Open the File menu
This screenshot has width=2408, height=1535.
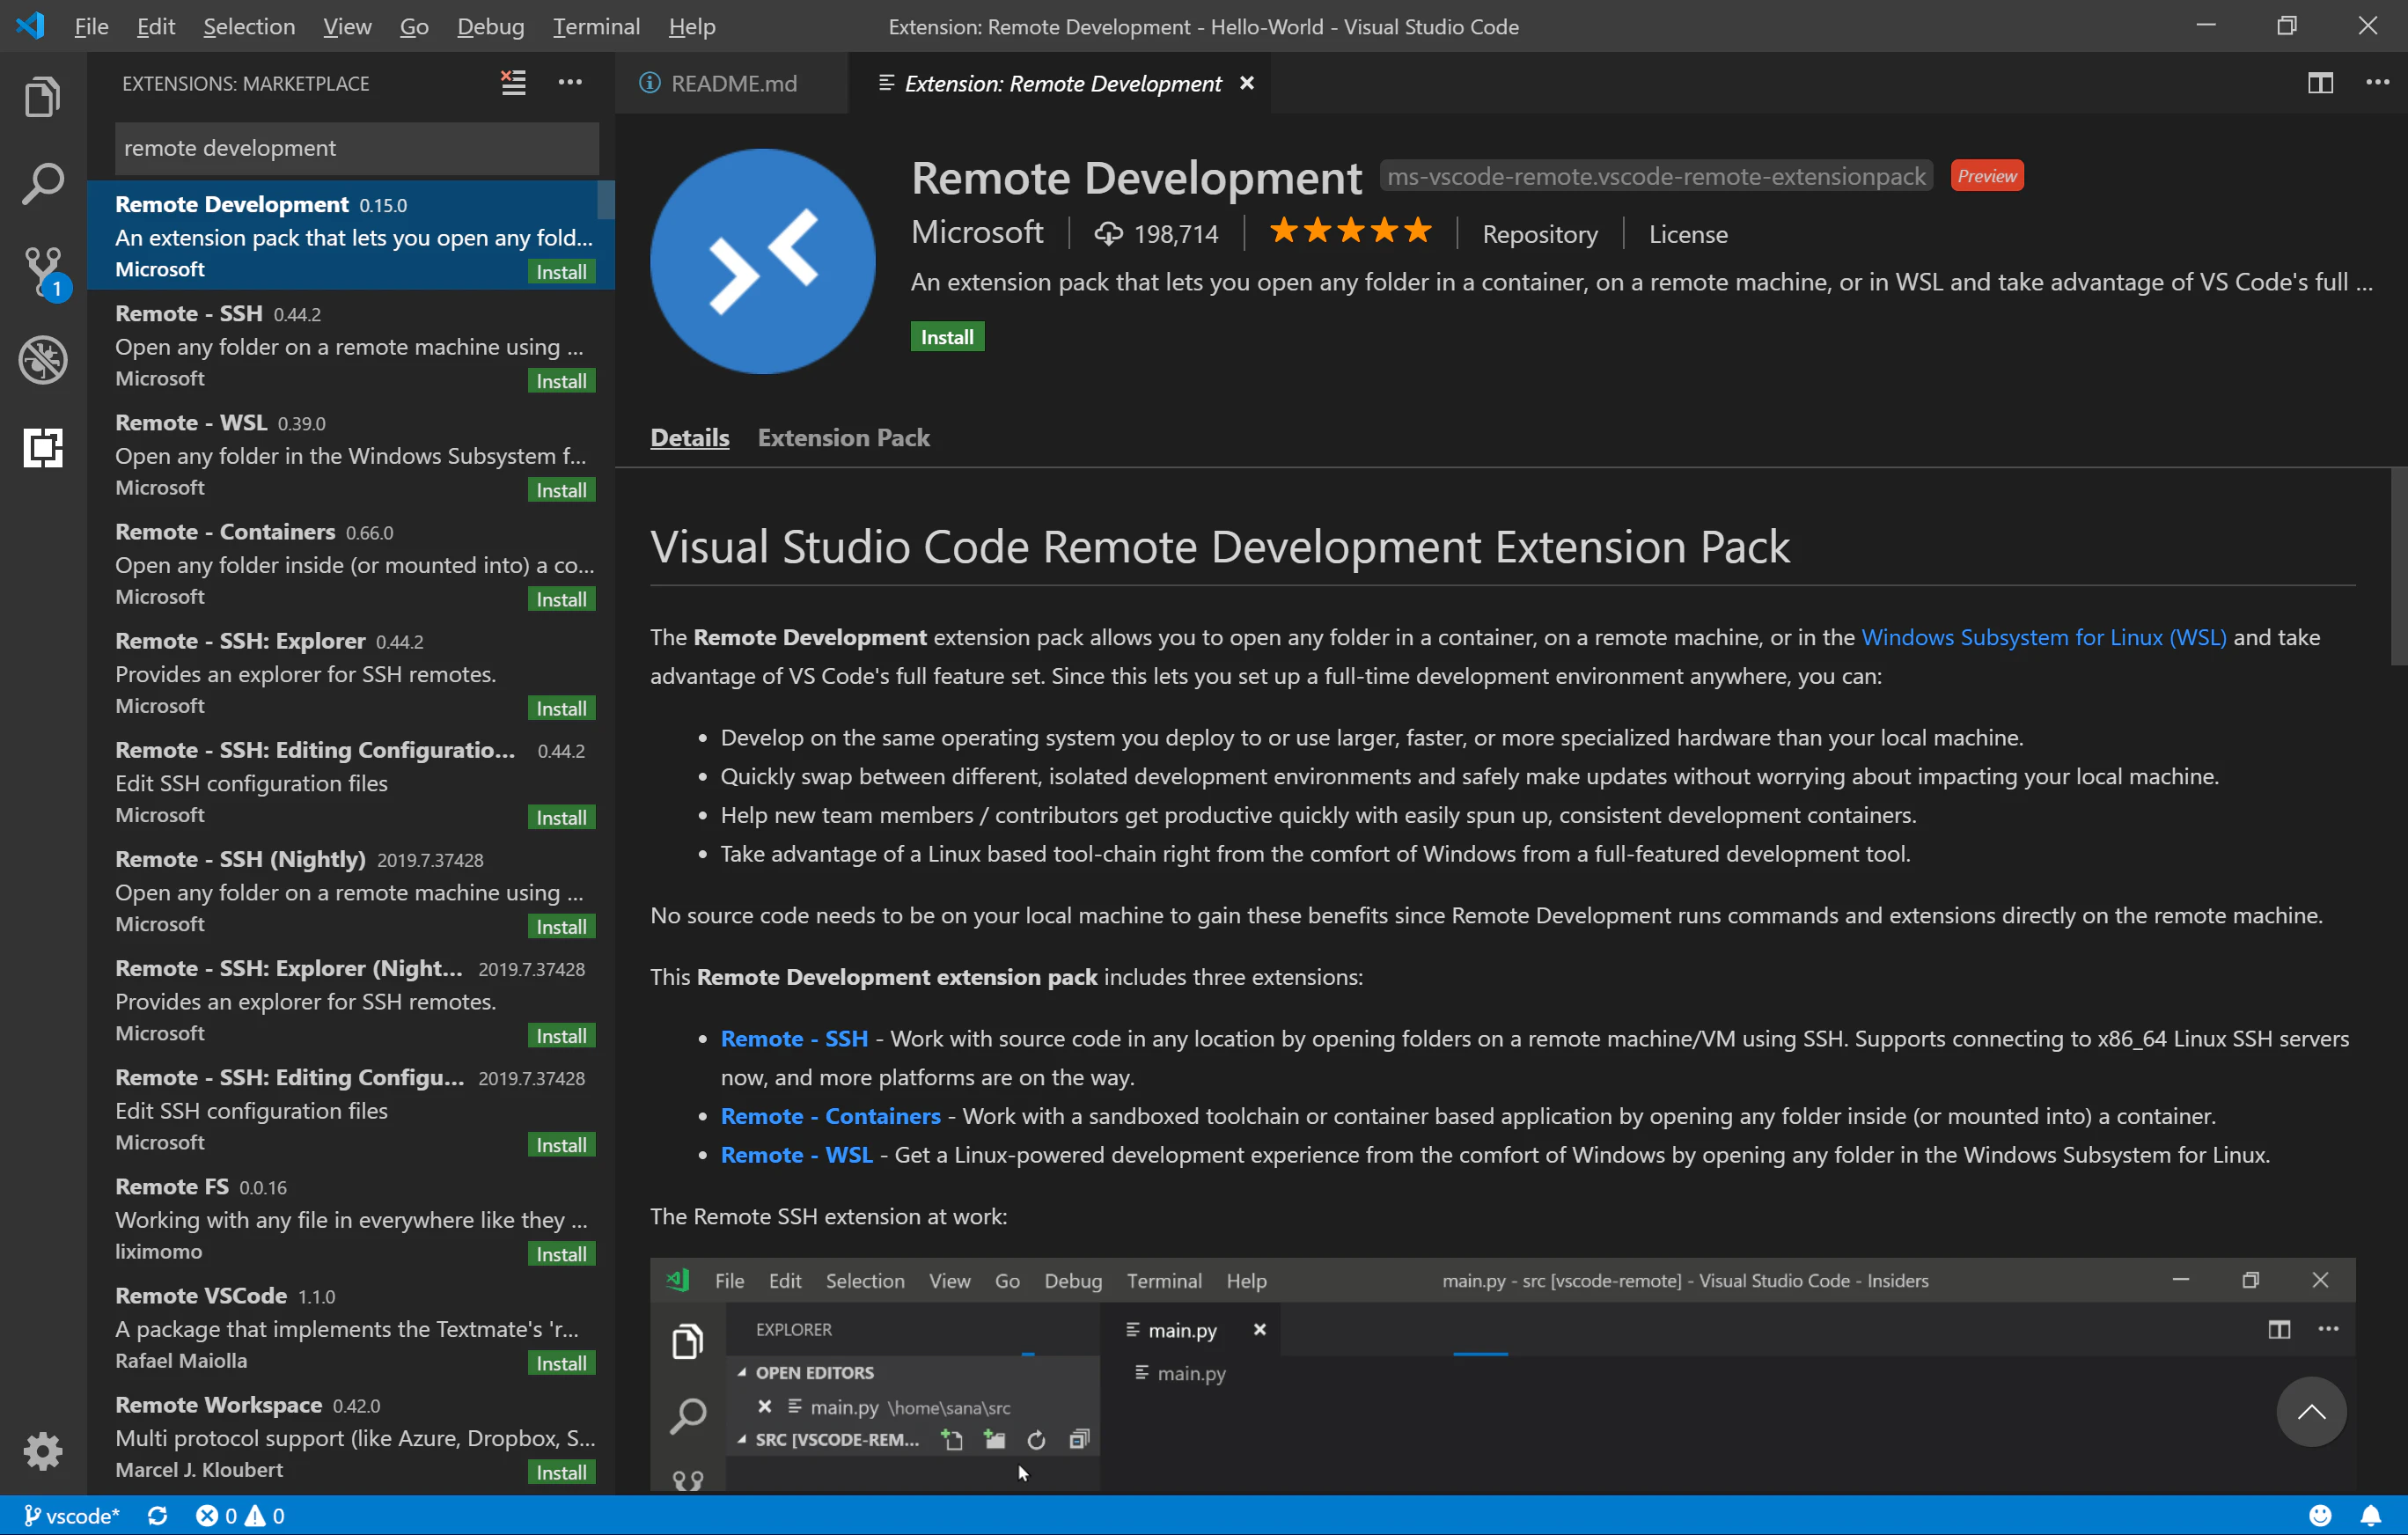[91, 26]
